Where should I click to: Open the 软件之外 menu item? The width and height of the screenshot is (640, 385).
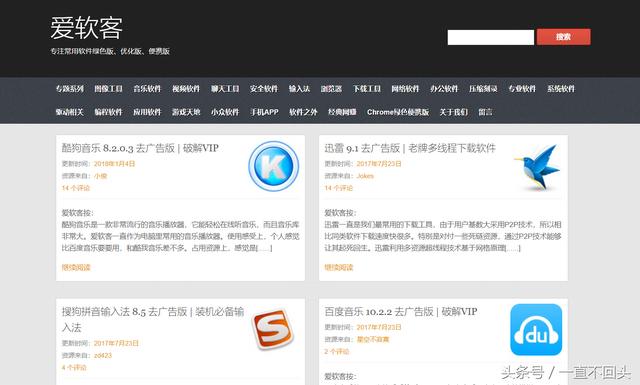coord(303,112)
